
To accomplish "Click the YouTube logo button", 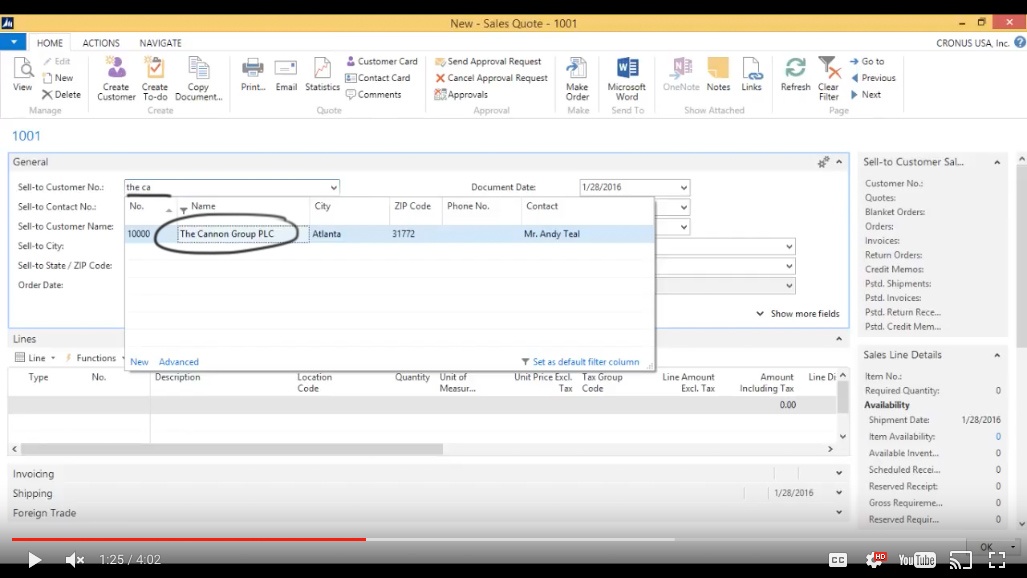I will (917, 560).
